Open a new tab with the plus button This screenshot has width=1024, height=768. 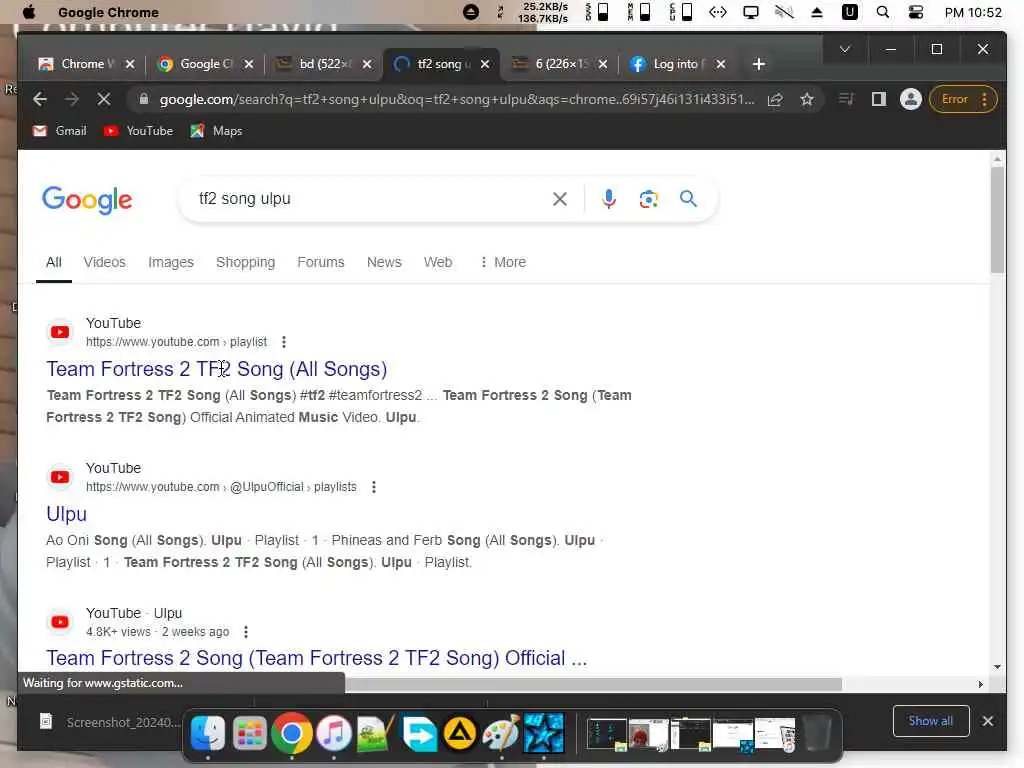pos(758,64)
